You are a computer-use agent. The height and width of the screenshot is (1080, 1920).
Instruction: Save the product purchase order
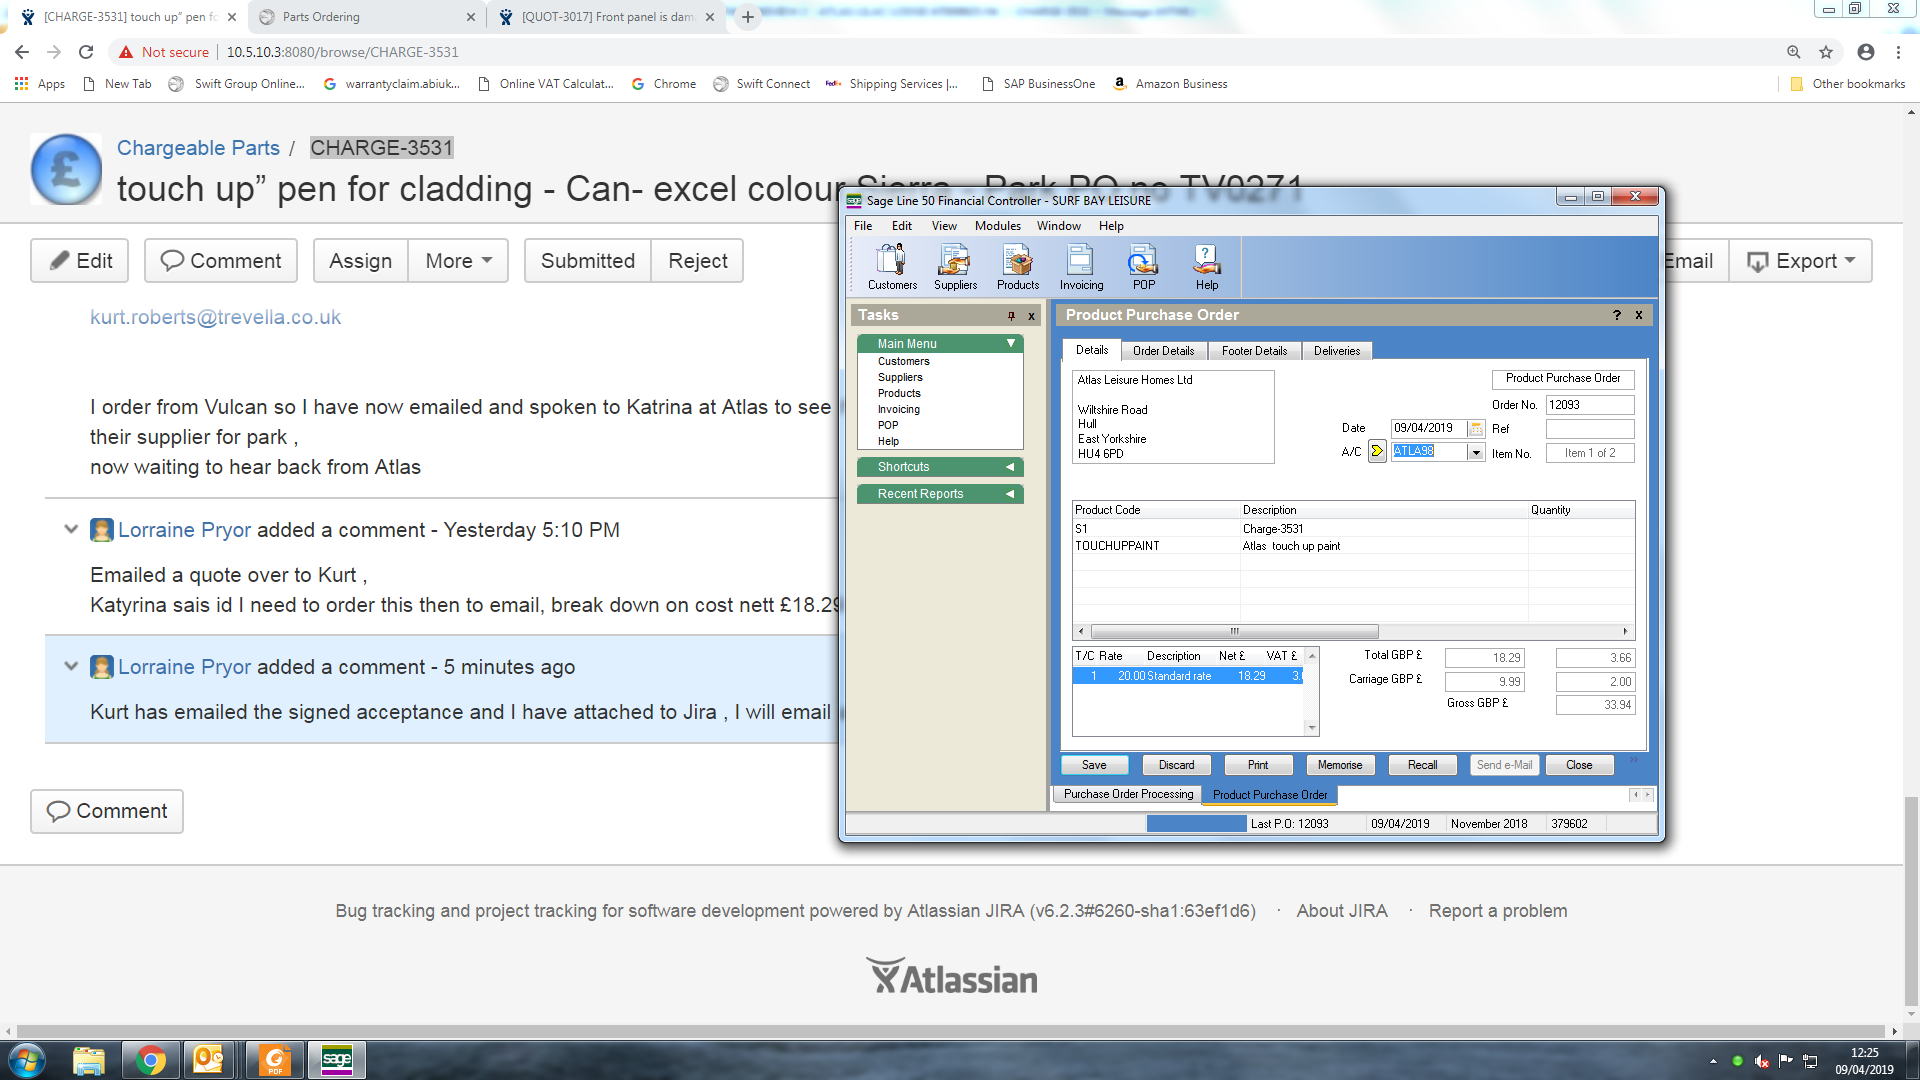[1094, 765]
